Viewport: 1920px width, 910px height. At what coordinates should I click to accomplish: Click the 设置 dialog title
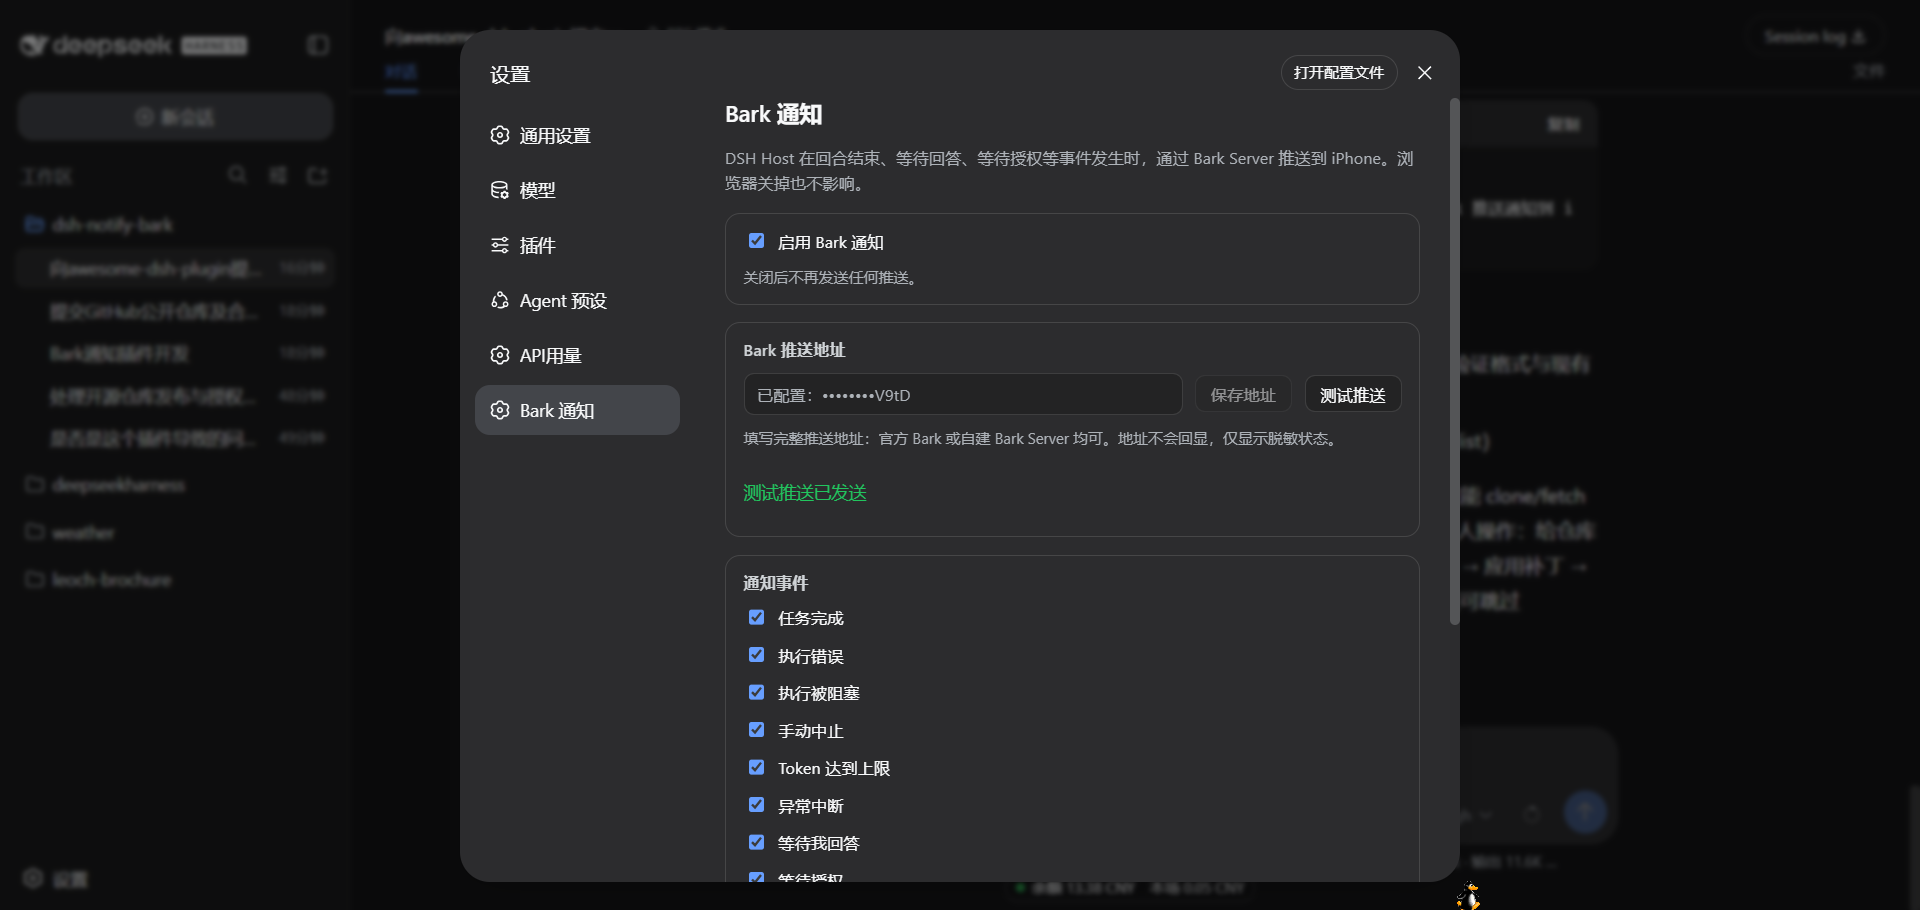tap(510, 75)
